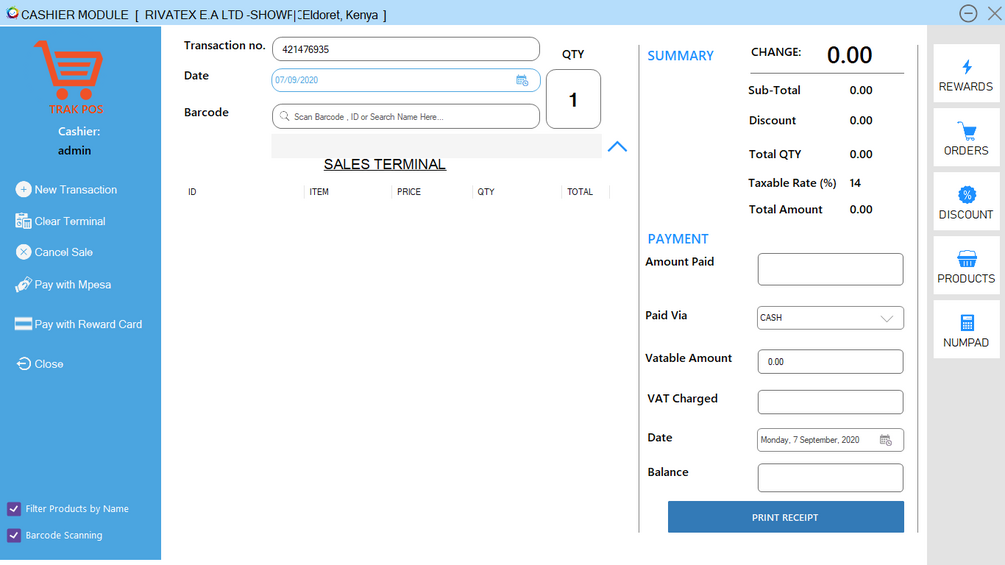This screenshot has height=565, width=1005.
Task: Click the ORDERS label on its button
Action: point(966,151)
